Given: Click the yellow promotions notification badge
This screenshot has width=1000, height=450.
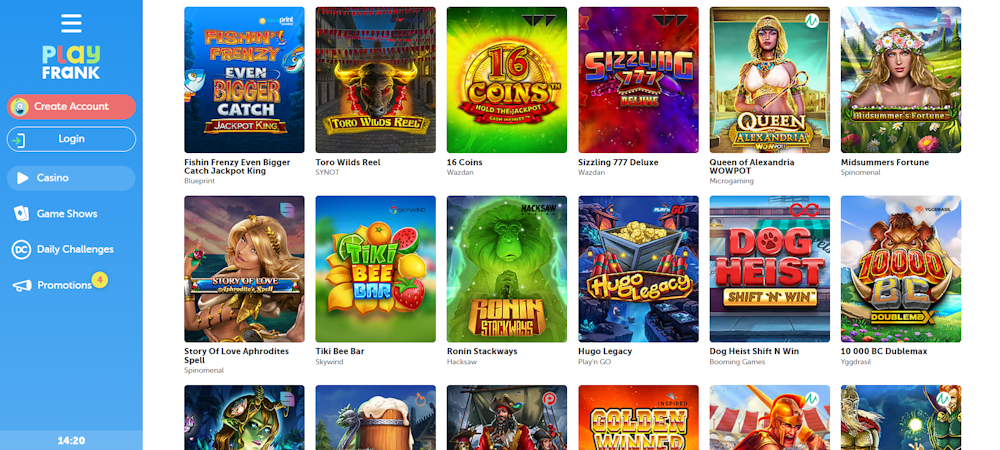Looking at the screenshot, I should point(99,279).
